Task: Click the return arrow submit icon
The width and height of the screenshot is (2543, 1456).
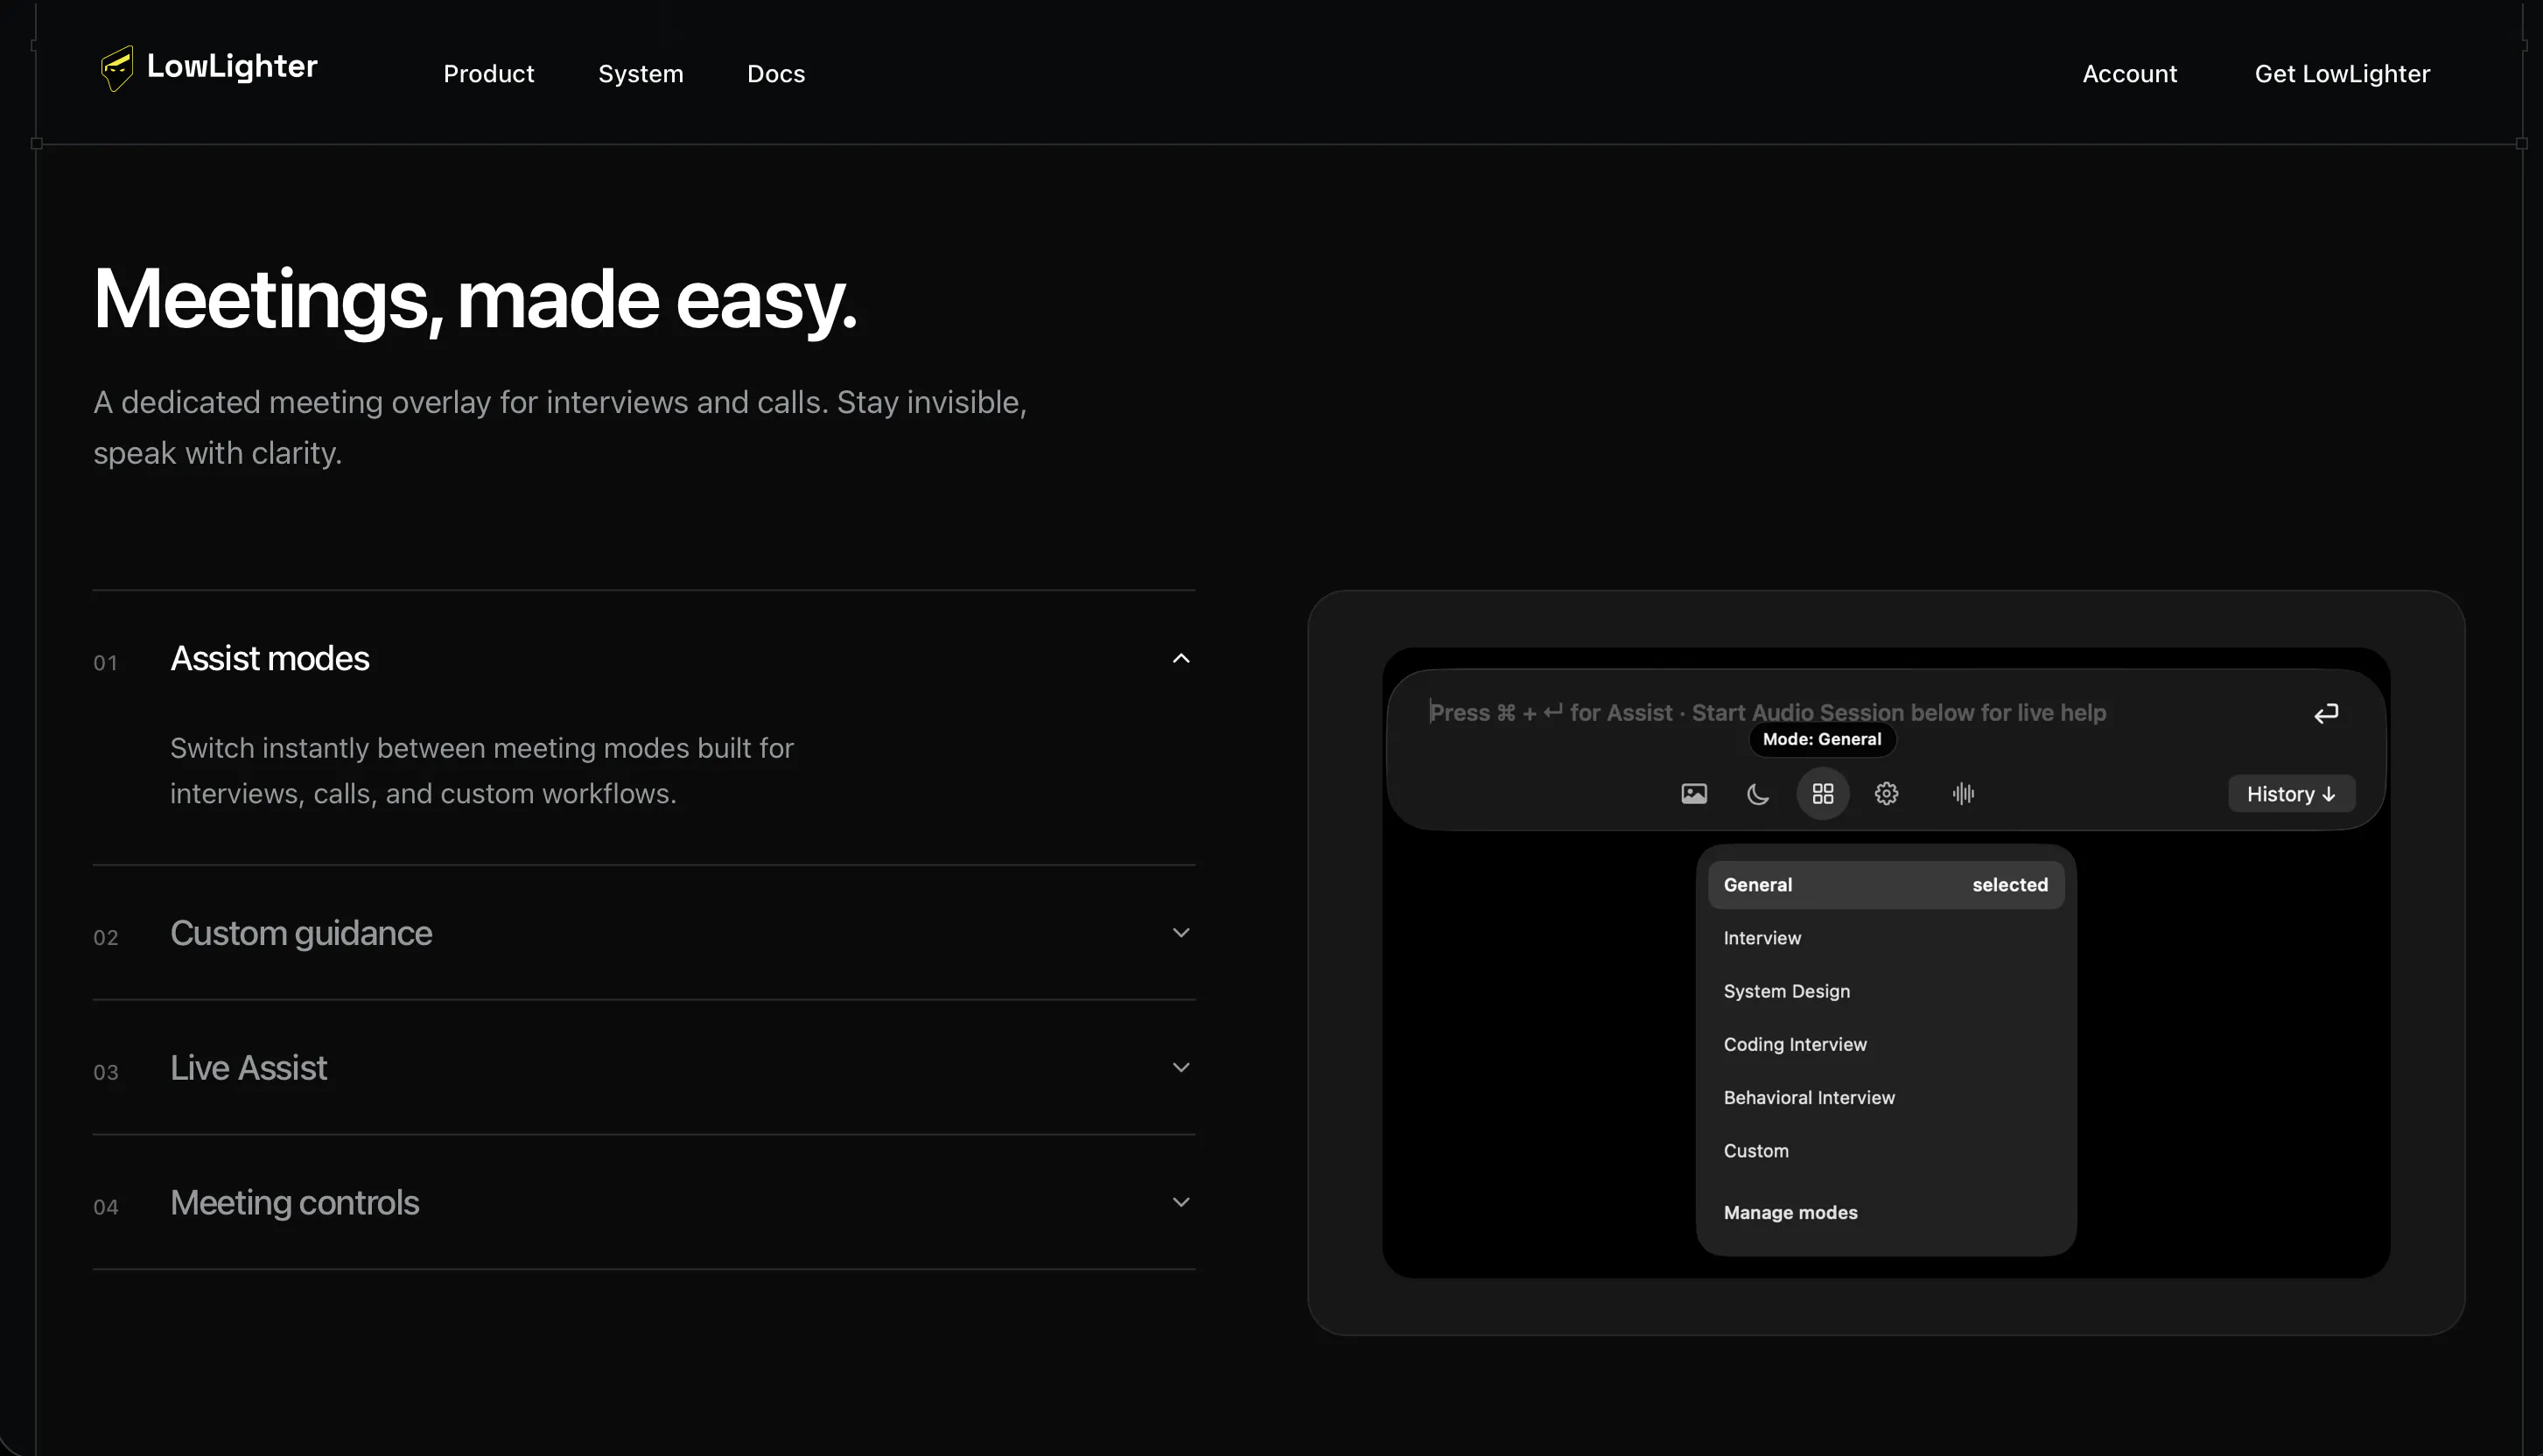Action: coord(2326,713)
